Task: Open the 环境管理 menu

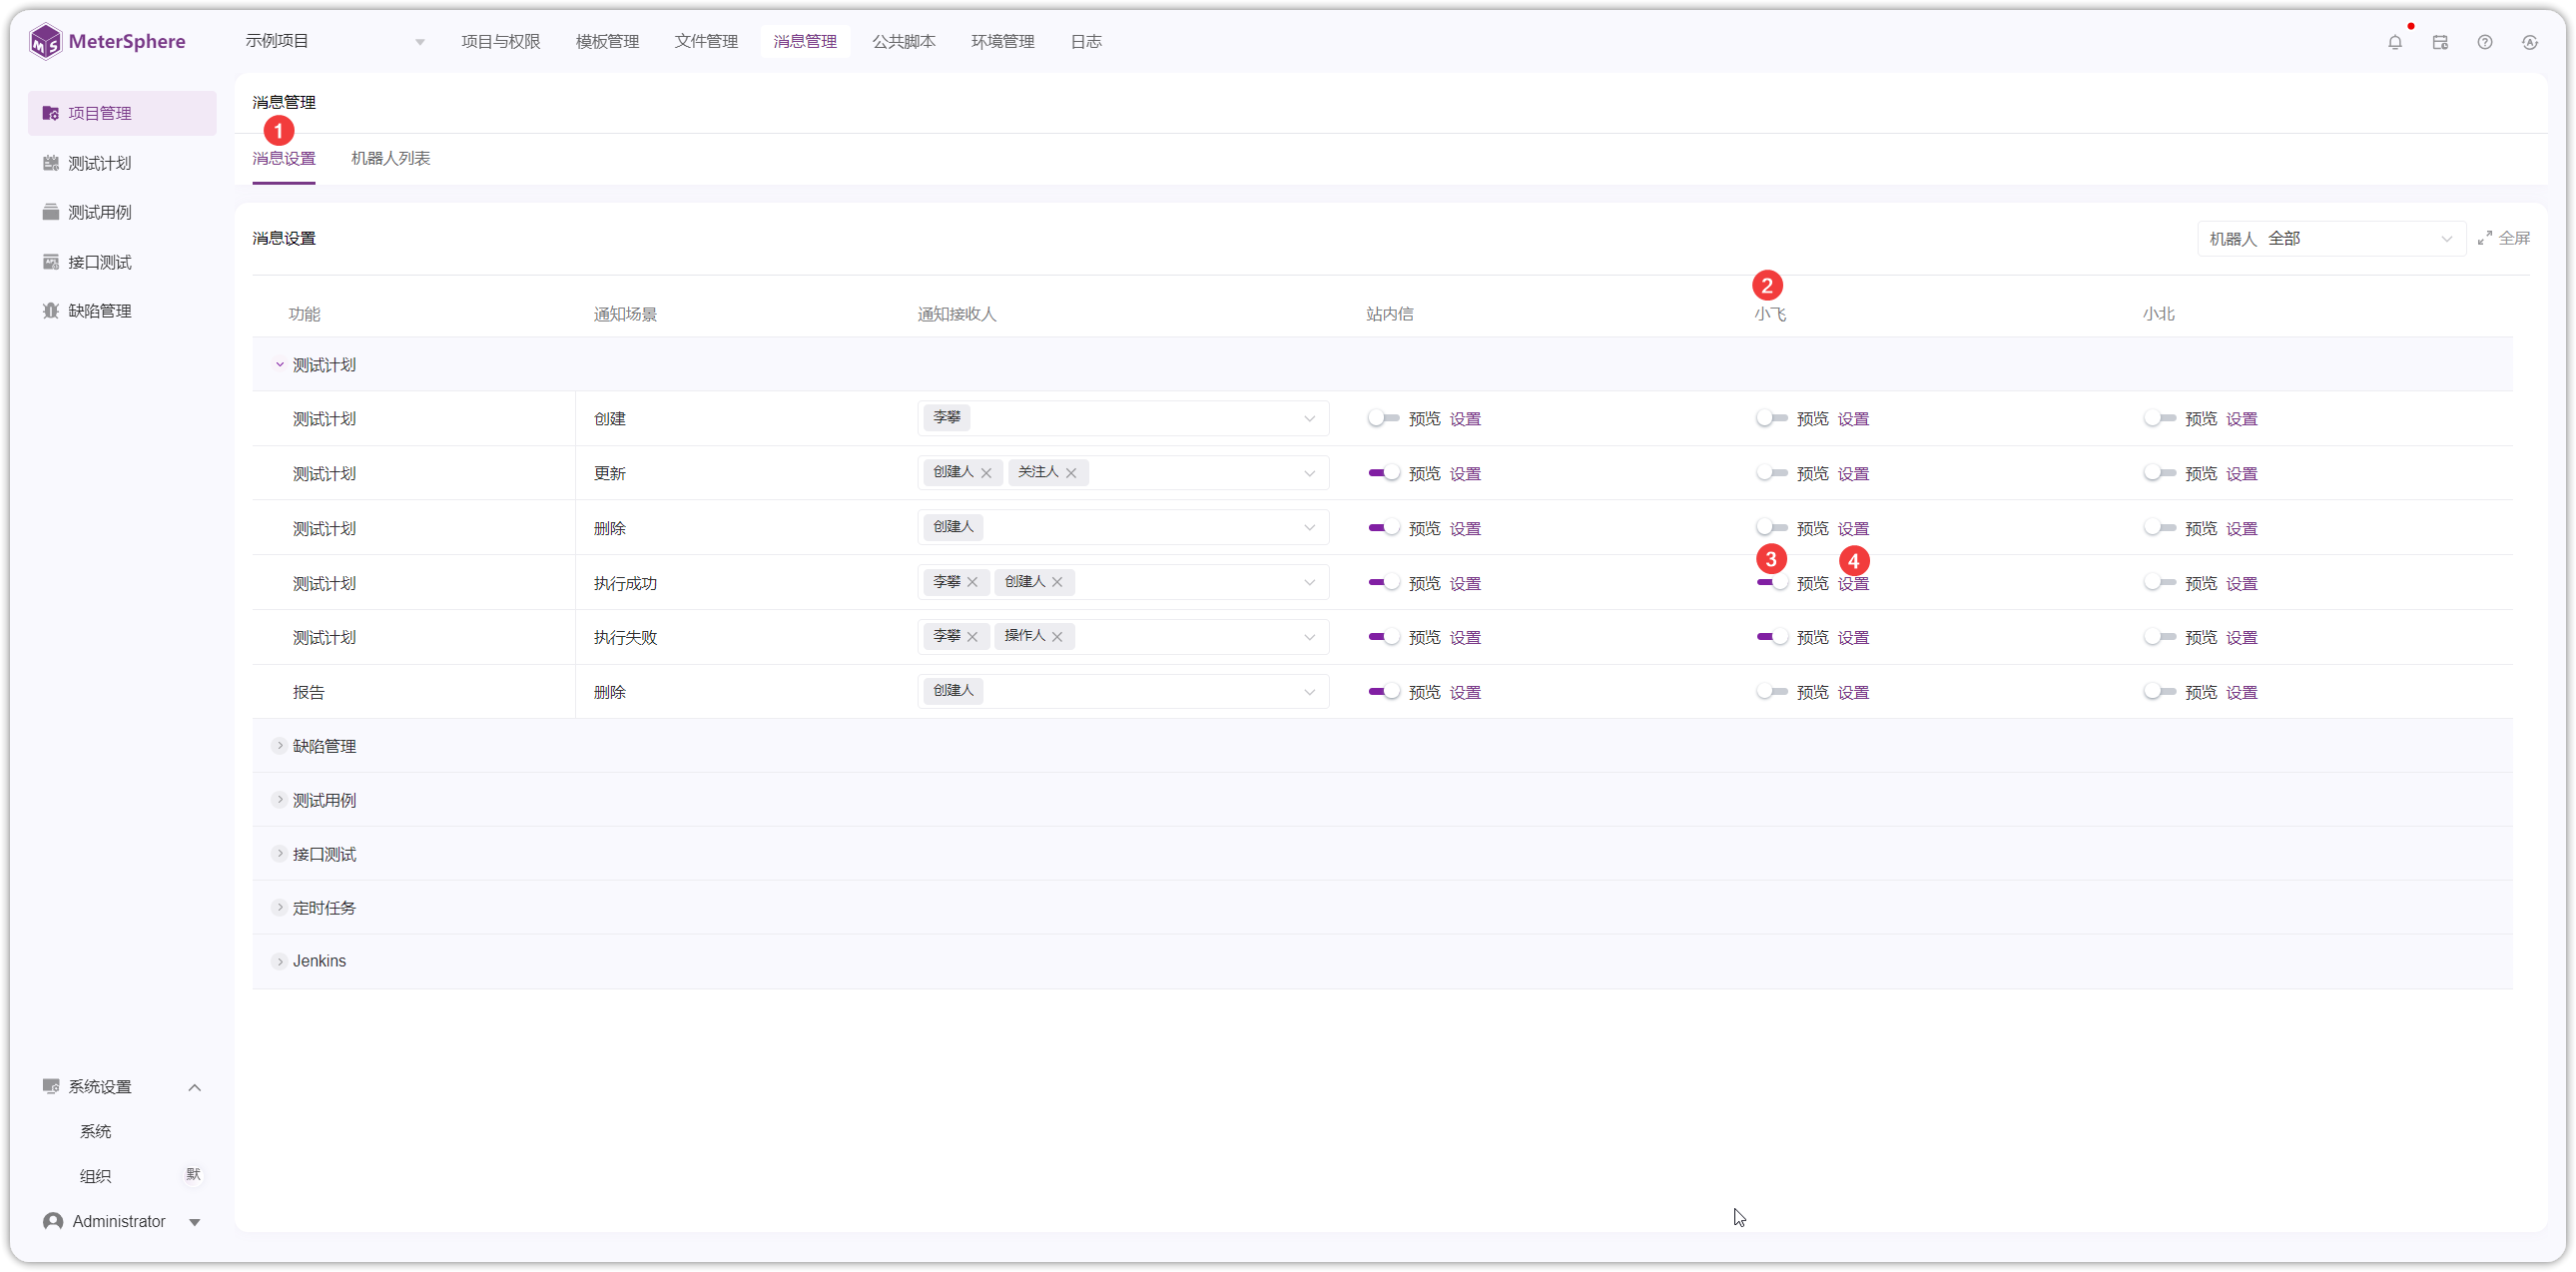Action: click(1003, 41)
